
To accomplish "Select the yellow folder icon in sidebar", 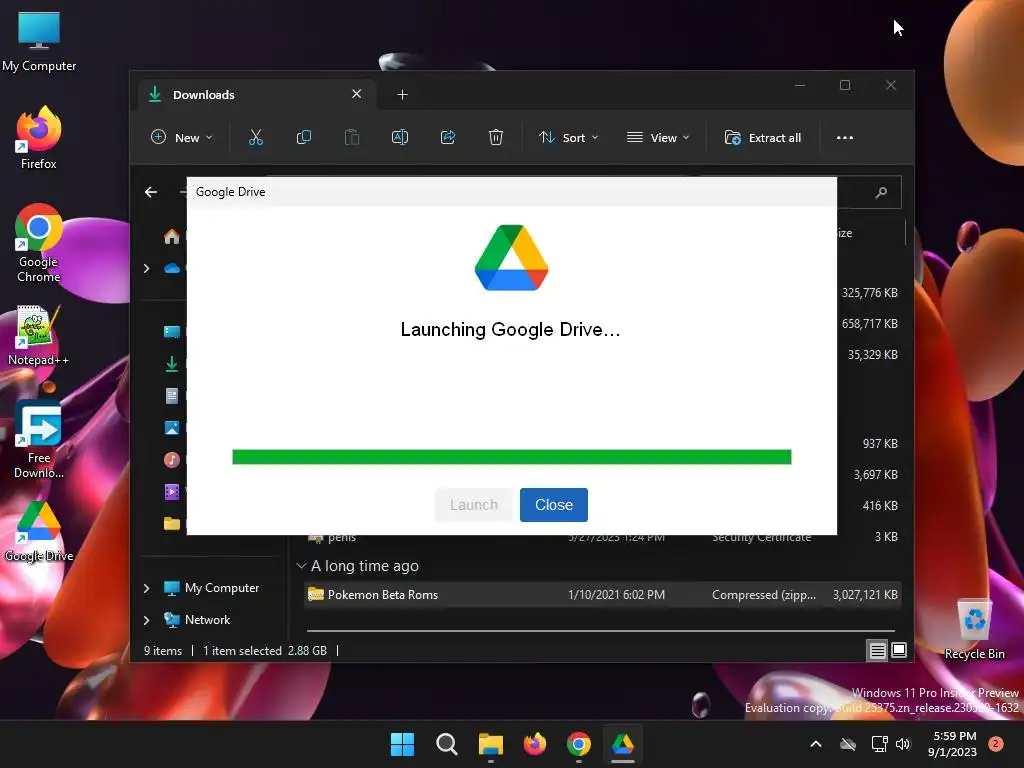I will [x=172, y=523].
